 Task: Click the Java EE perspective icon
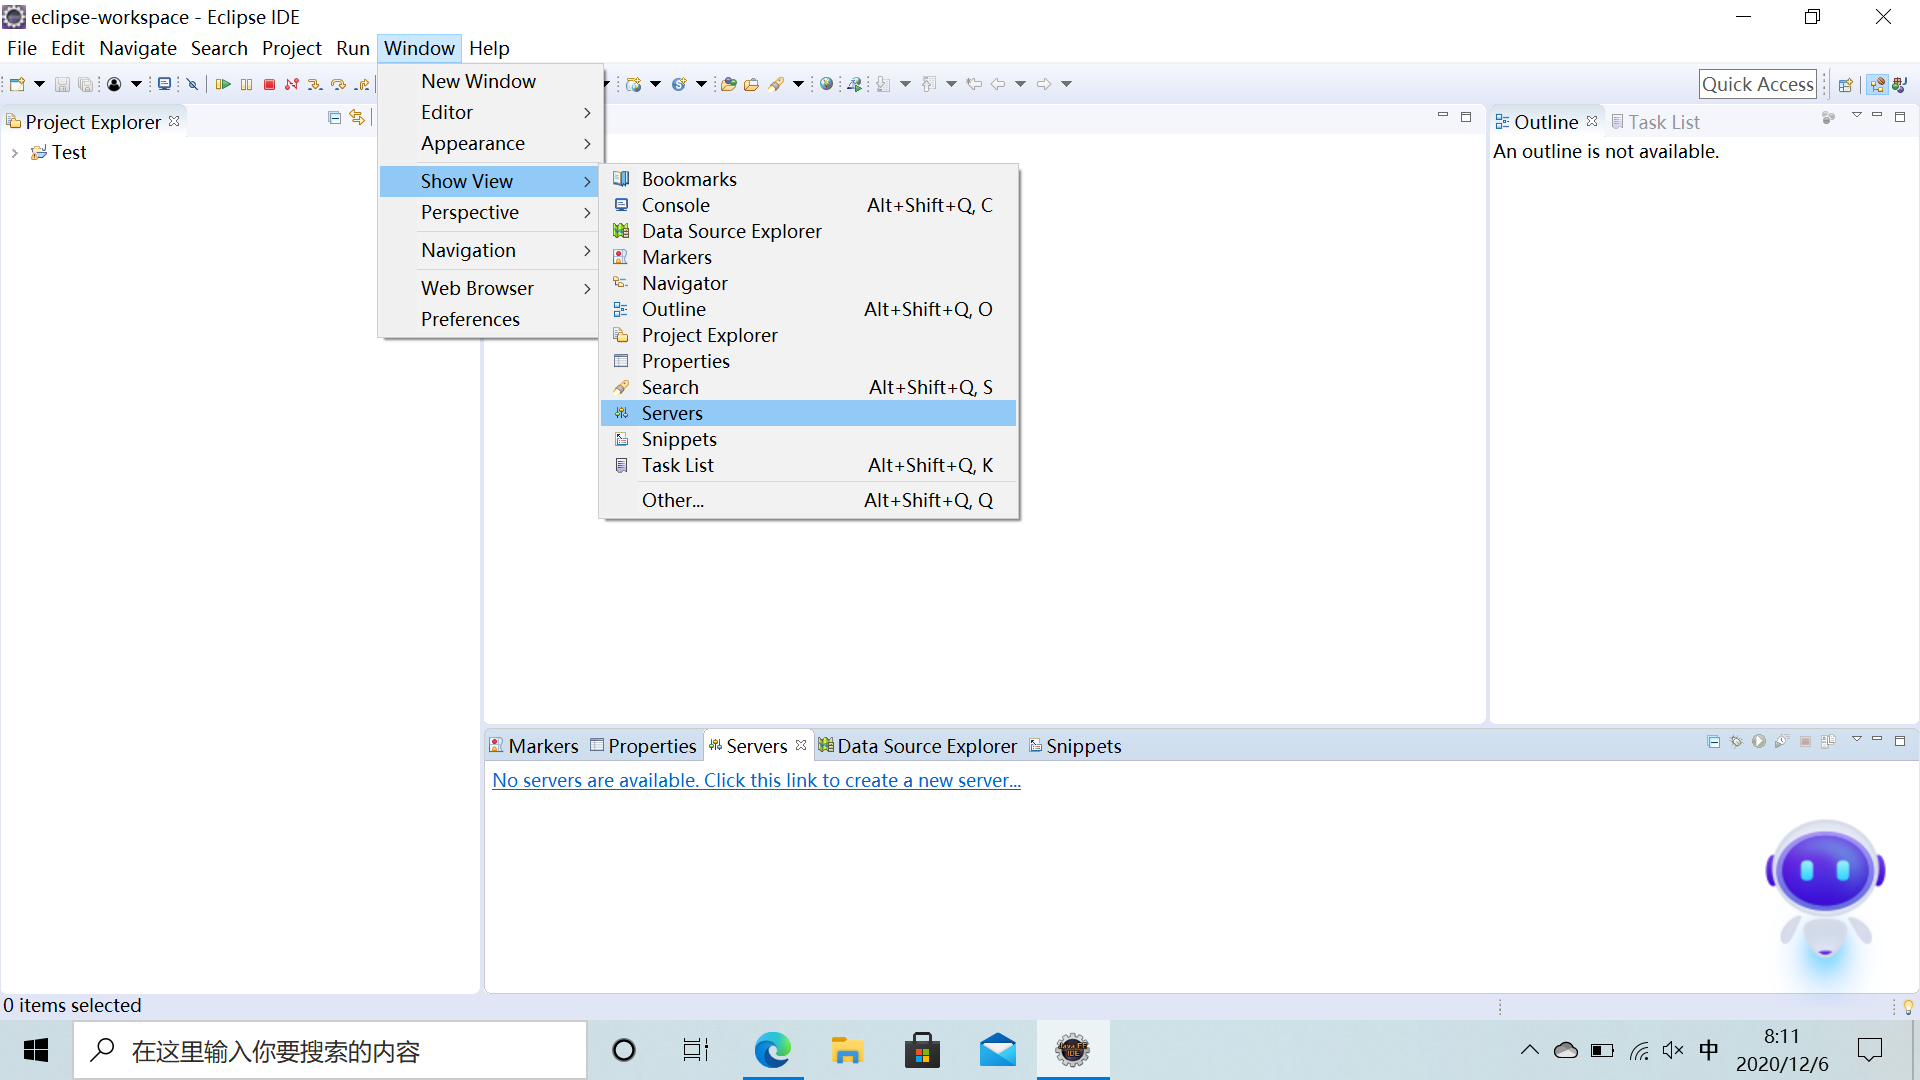click(1877, 85)
